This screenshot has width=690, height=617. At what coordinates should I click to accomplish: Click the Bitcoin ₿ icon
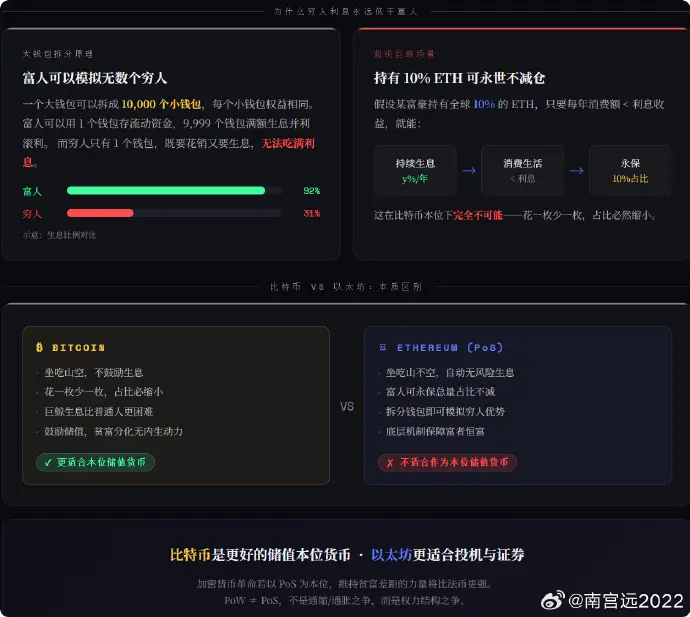tap(39, 347)
